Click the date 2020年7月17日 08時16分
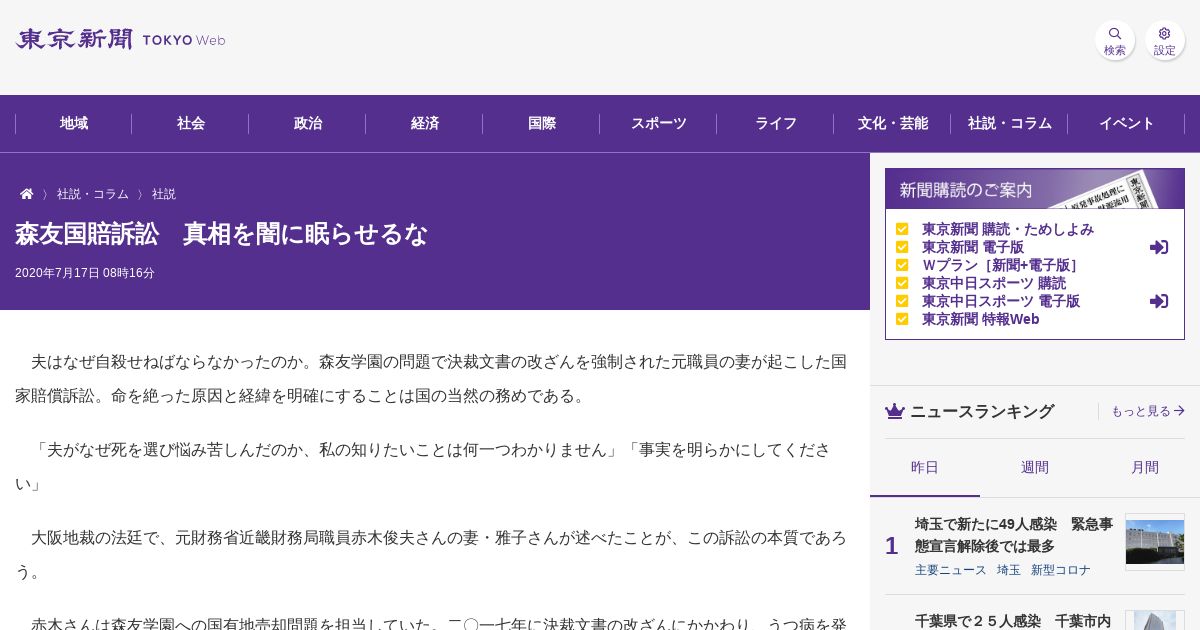Viewport: 1200px width, 630px height. tap(85, 273)
